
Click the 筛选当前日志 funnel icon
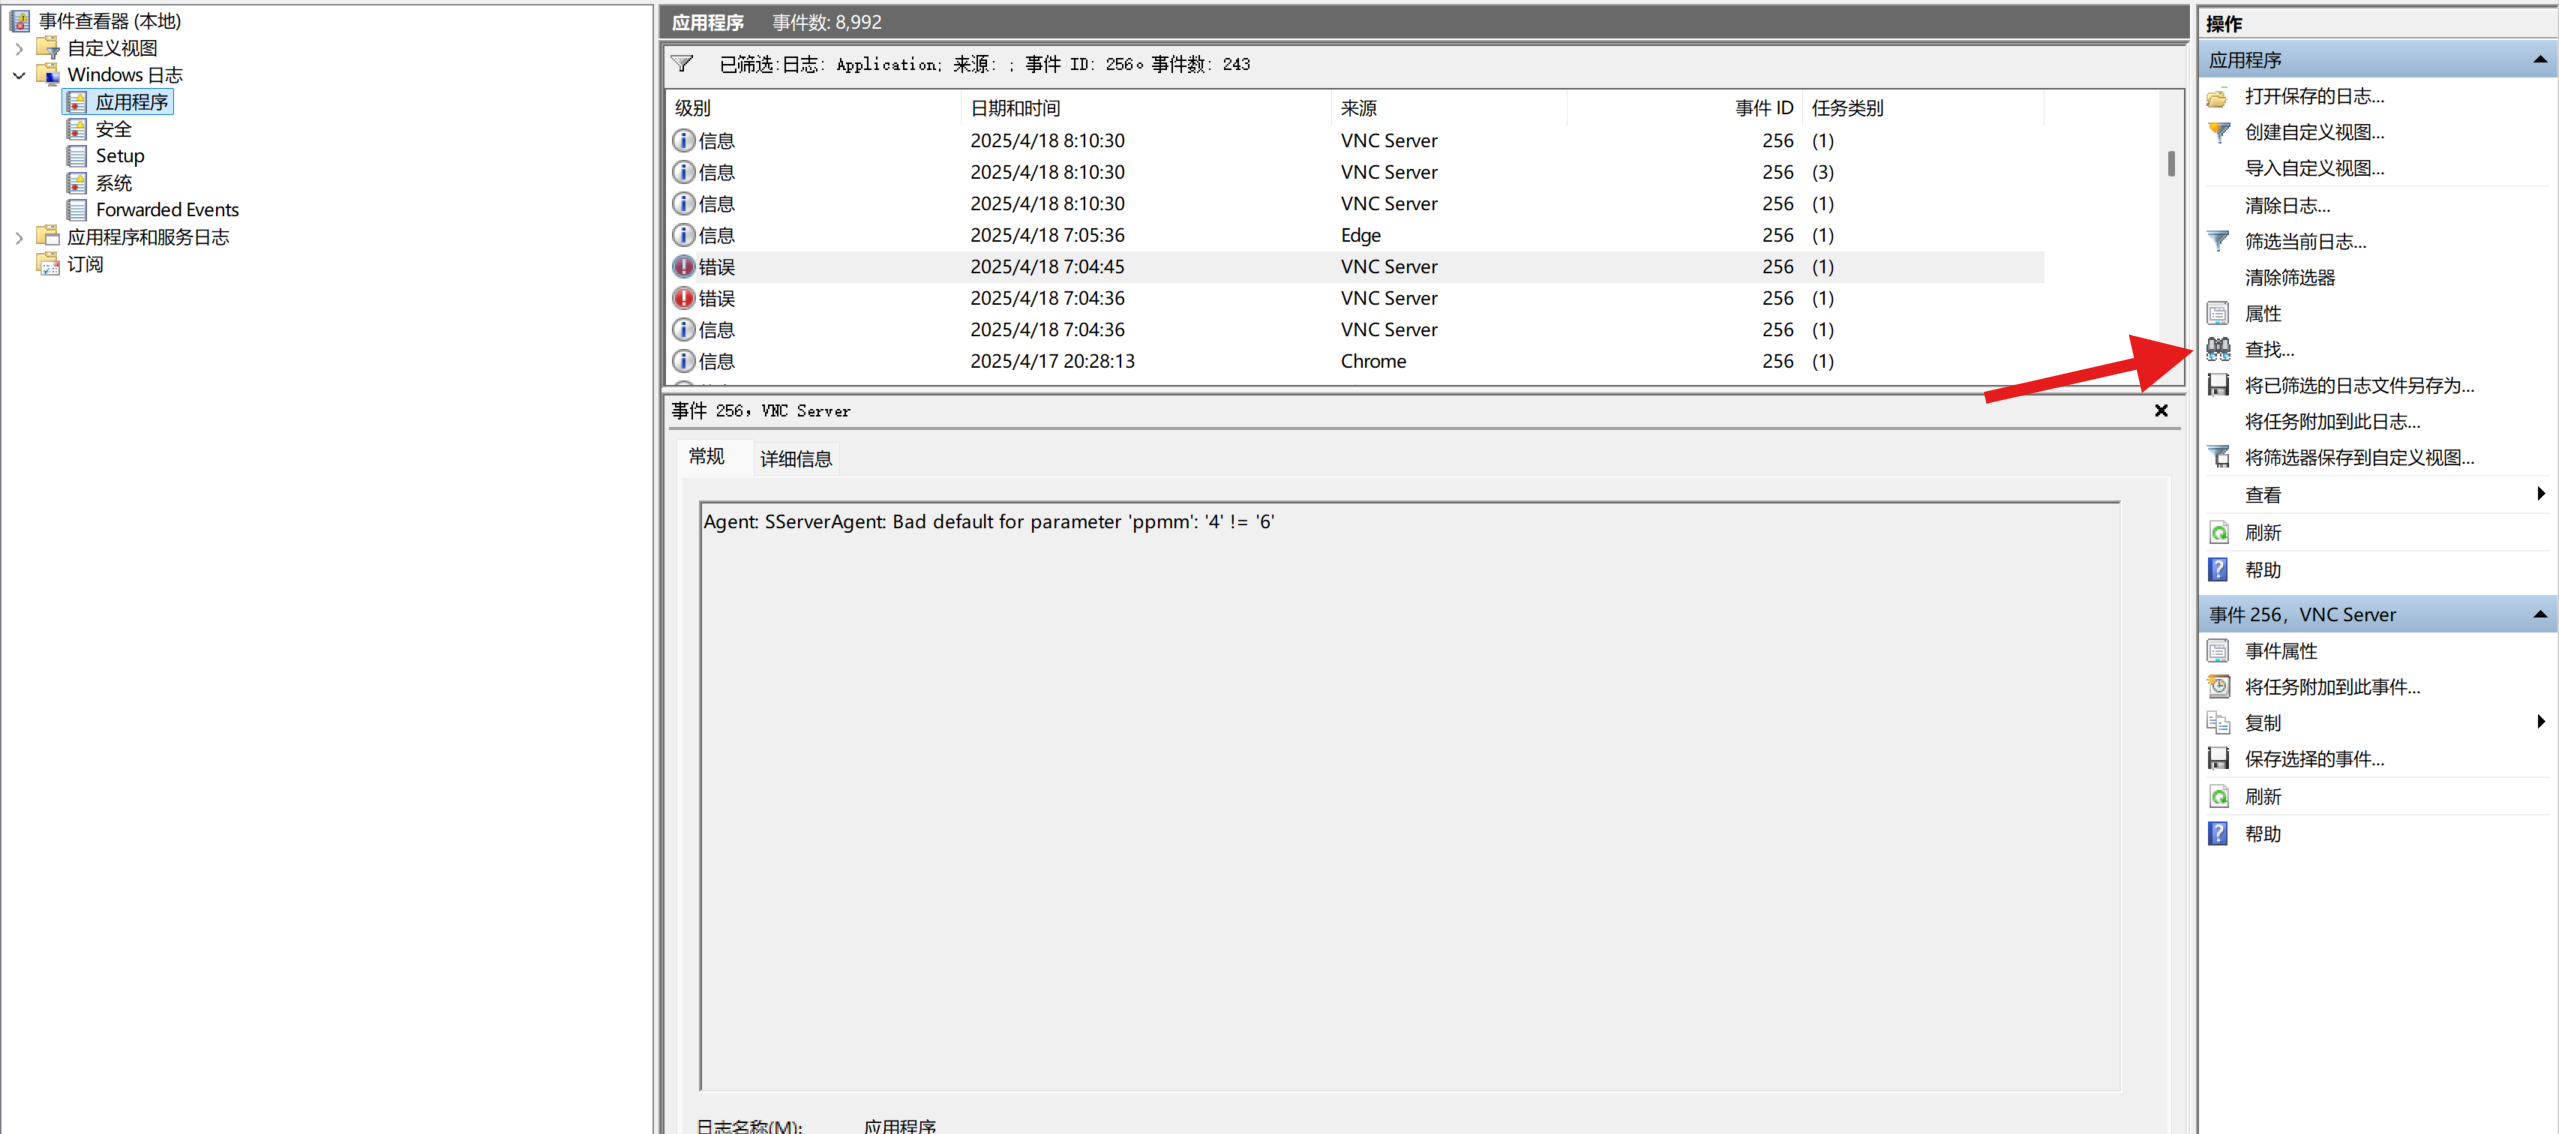click(2218, 241)
